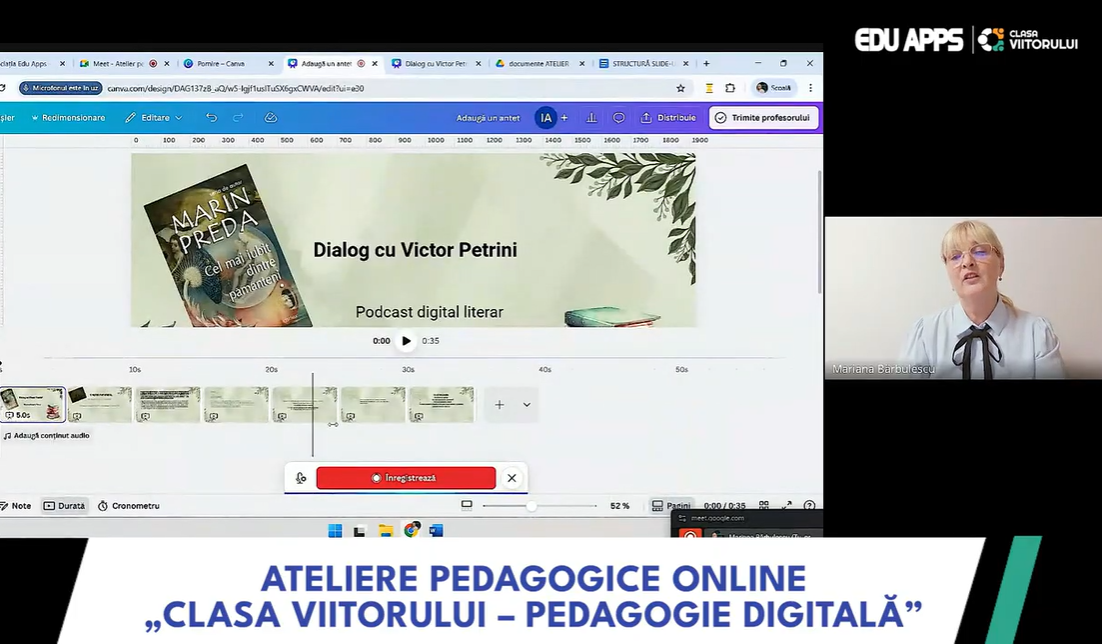
Task: Click 'Adaugă conținut audio' button
Action: (x=46, y=436)
